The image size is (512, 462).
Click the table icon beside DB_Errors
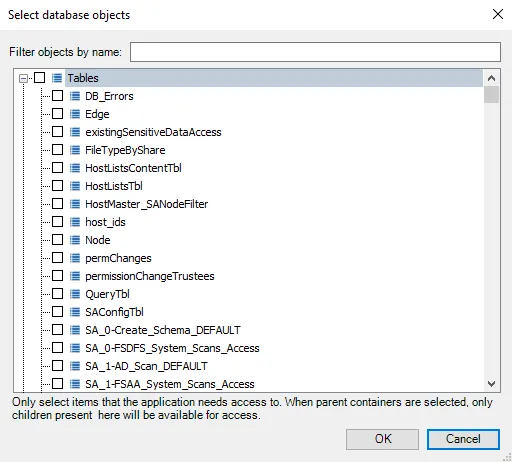click(x=75, y=96)
